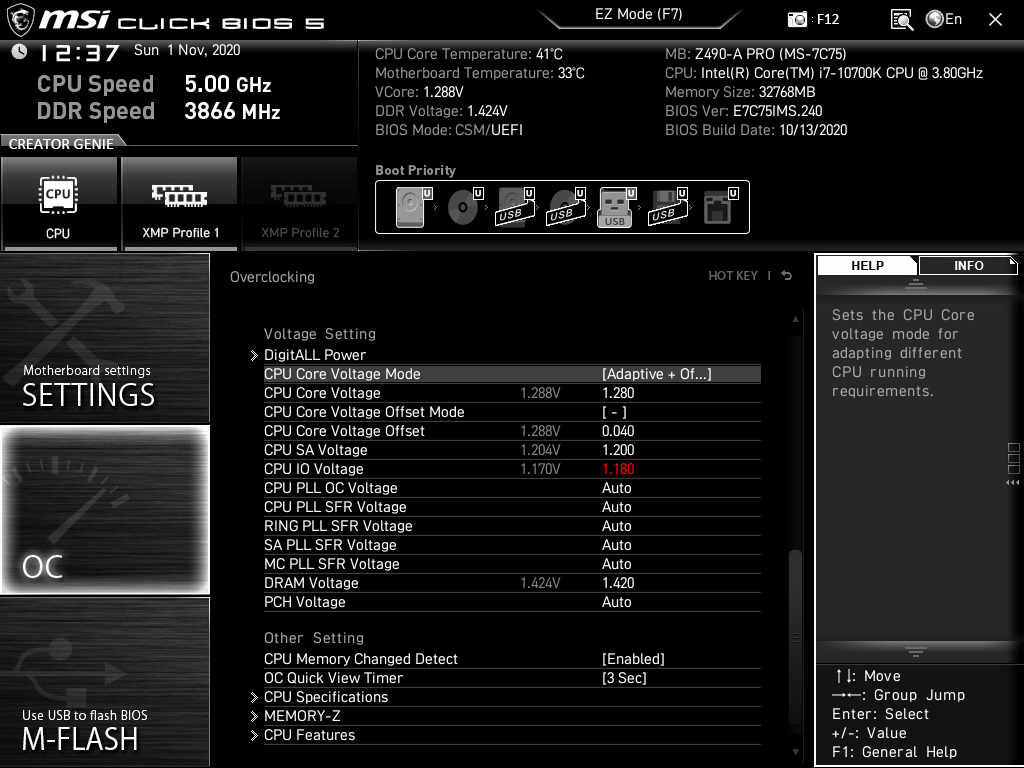Open the OC overclocking section

[105, 510]
